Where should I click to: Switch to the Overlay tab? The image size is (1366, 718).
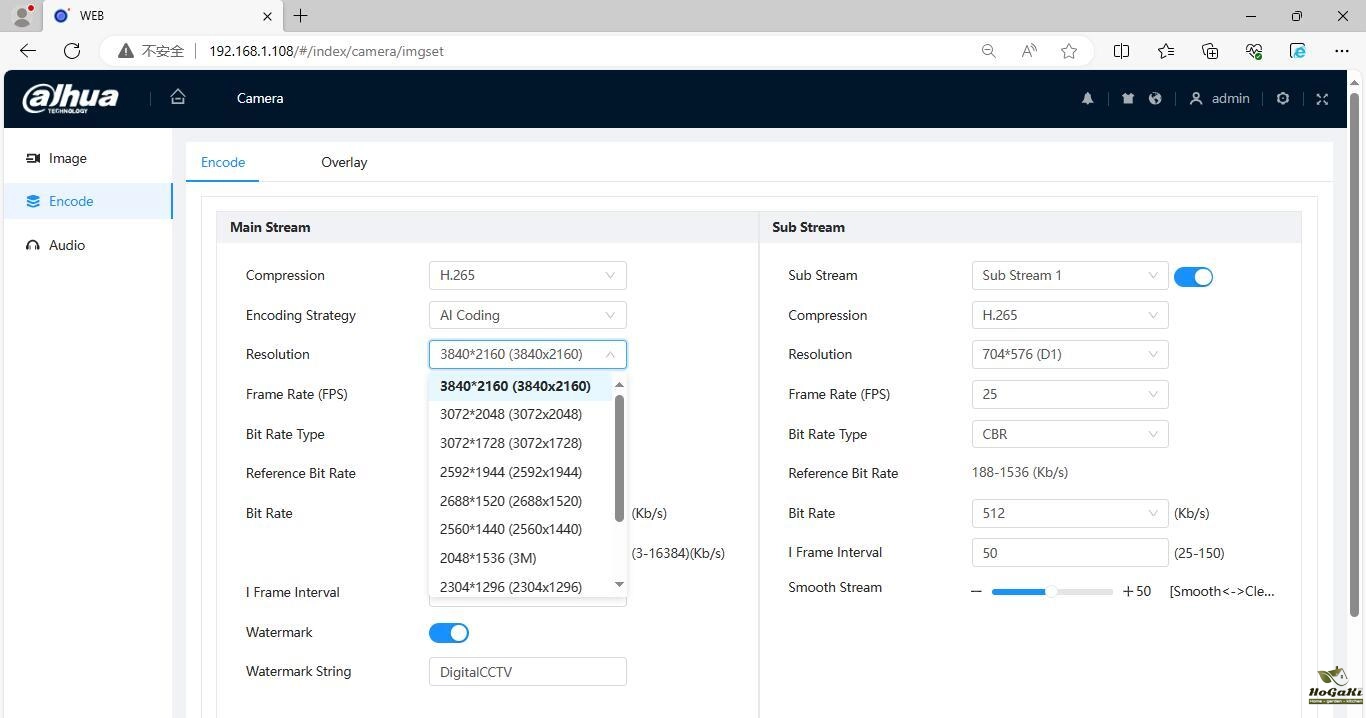point(344,162)
